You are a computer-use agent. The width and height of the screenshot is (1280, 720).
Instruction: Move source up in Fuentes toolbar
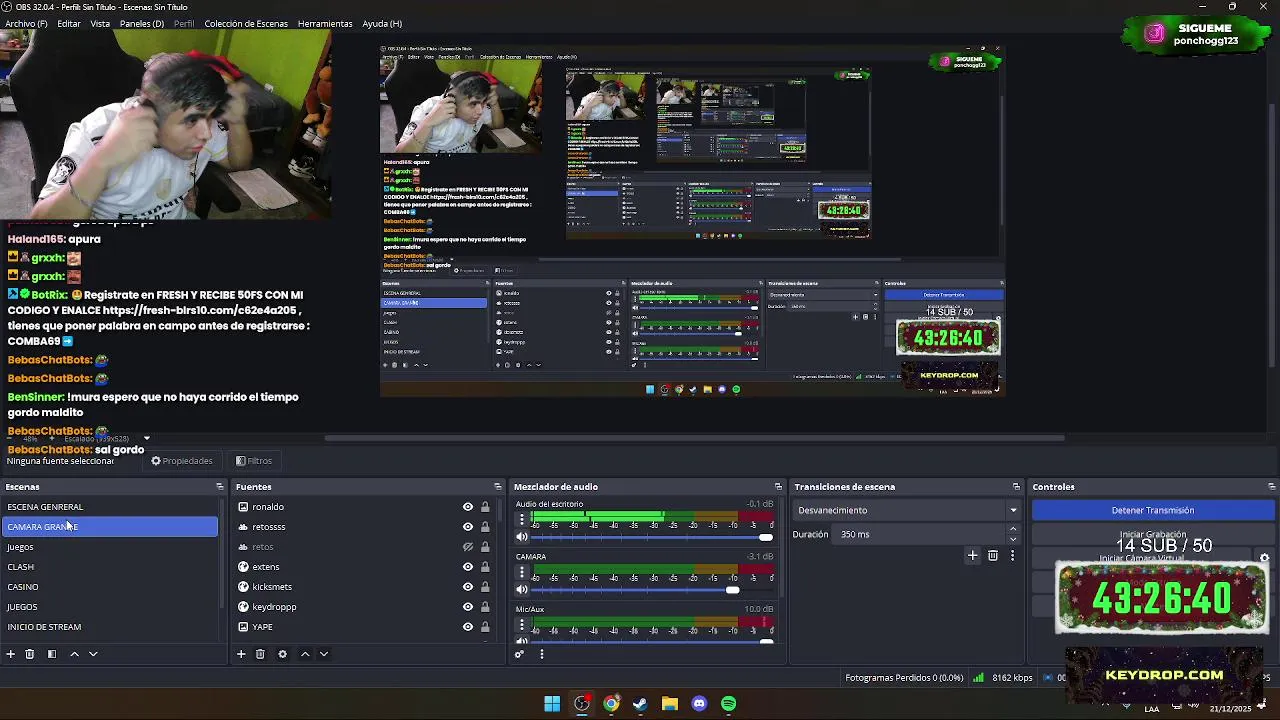coord(305,654)
